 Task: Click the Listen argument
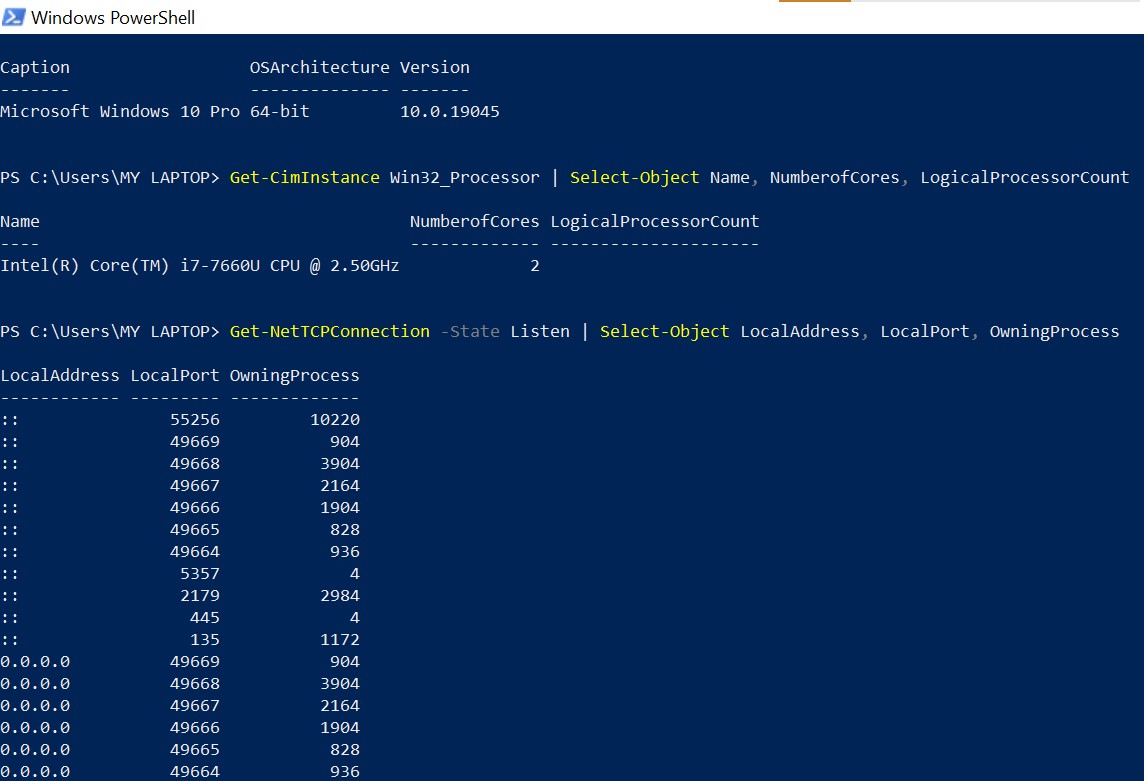540,331
